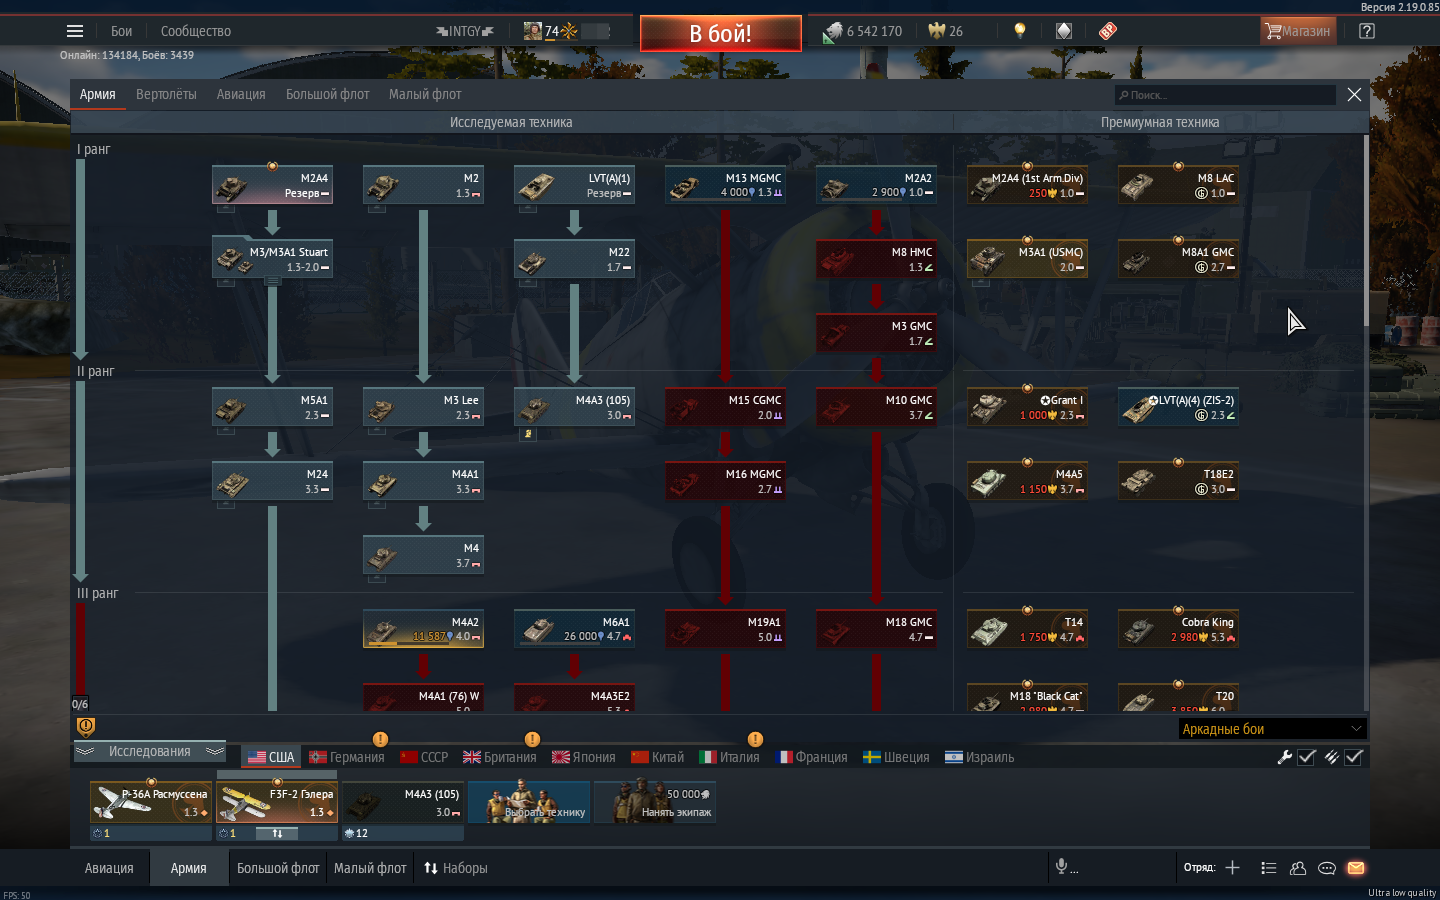The height and width of the screenshot is (900, 1440).
Task: Open the contacts people icon
Action: coord(1298,868)
